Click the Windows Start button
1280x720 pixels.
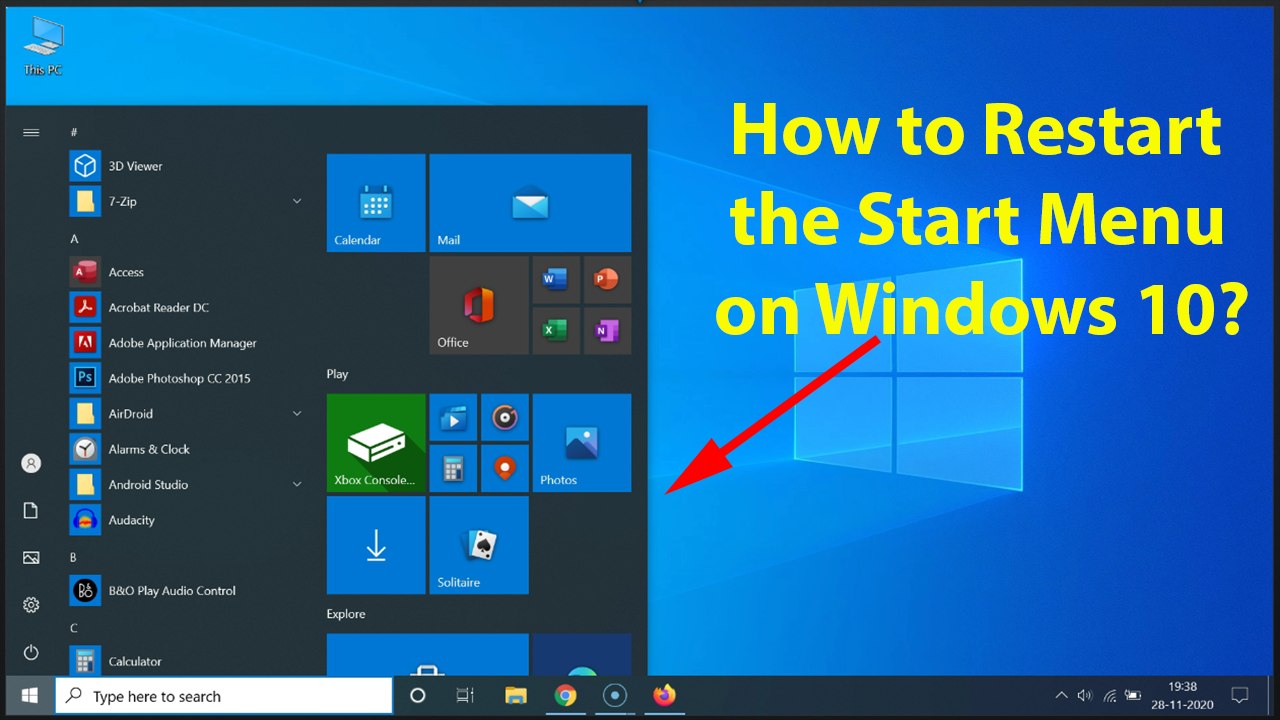click(30, 696)
